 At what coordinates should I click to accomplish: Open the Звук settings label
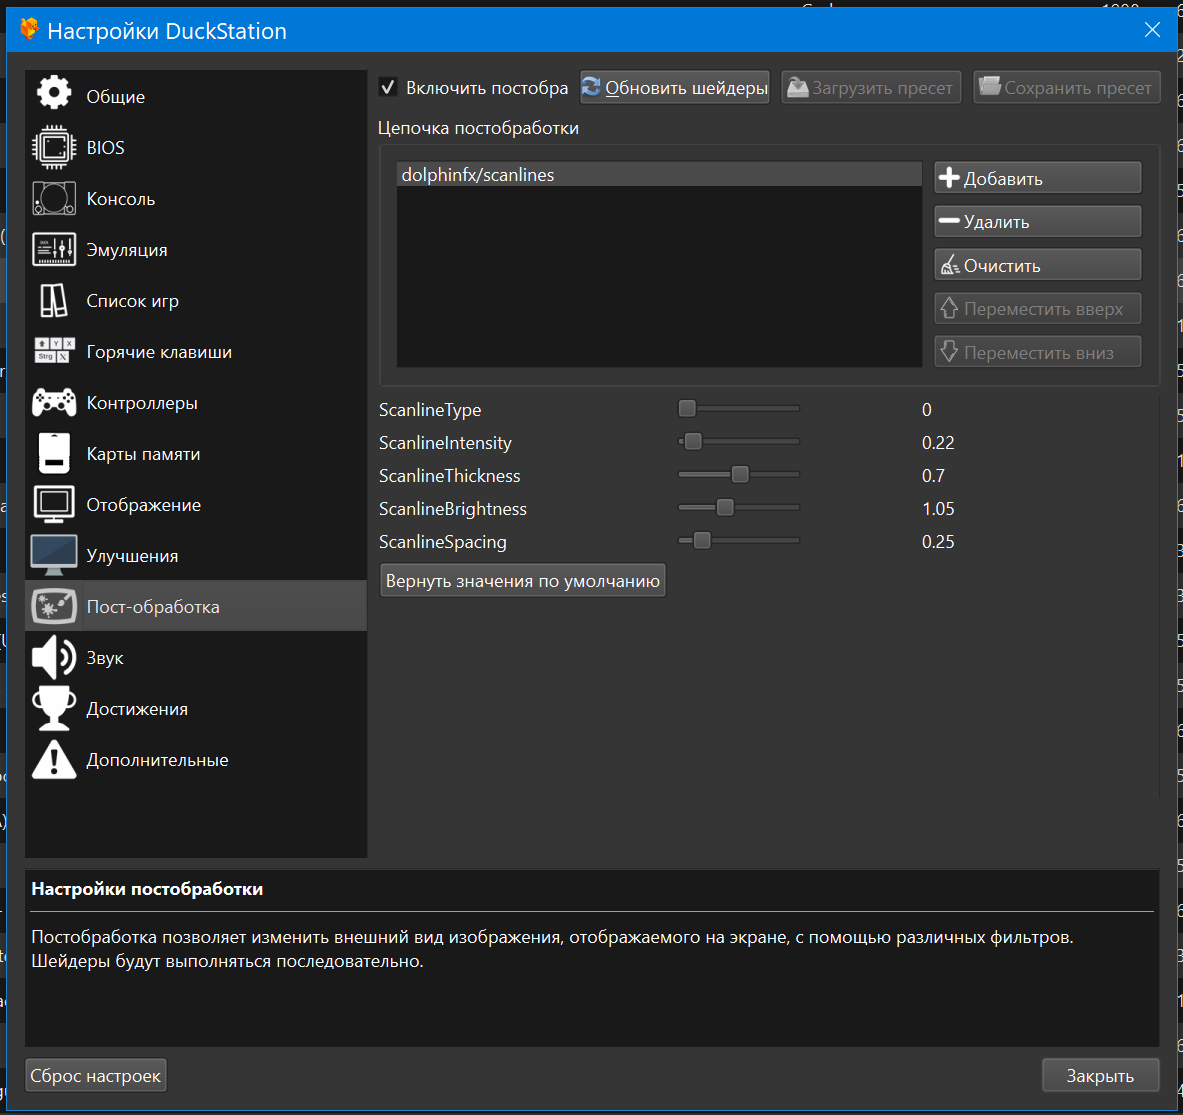[105, 658]
